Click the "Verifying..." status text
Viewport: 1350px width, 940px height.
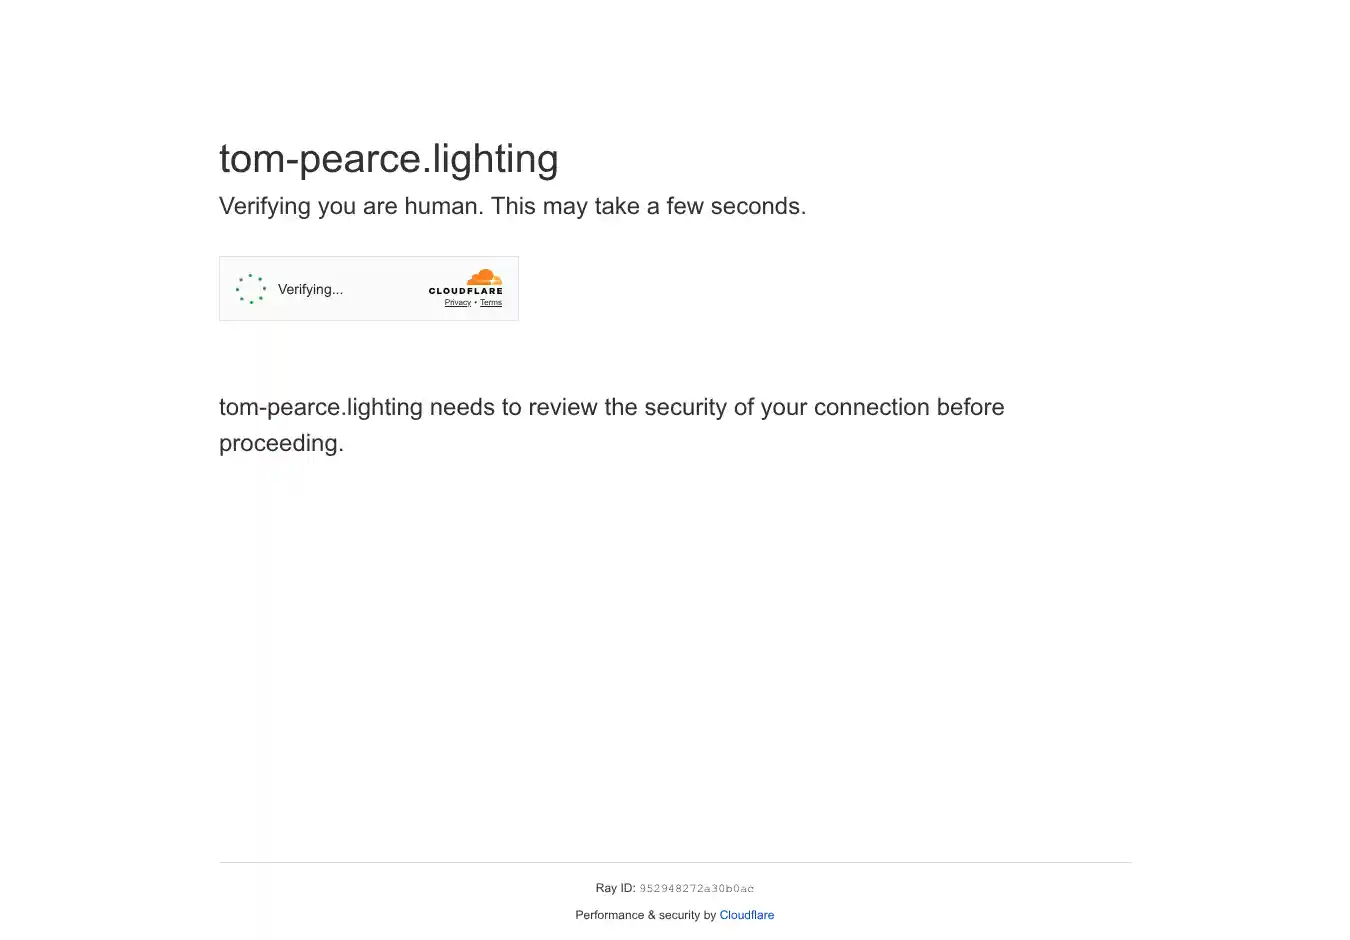click(x=310, y=289)
